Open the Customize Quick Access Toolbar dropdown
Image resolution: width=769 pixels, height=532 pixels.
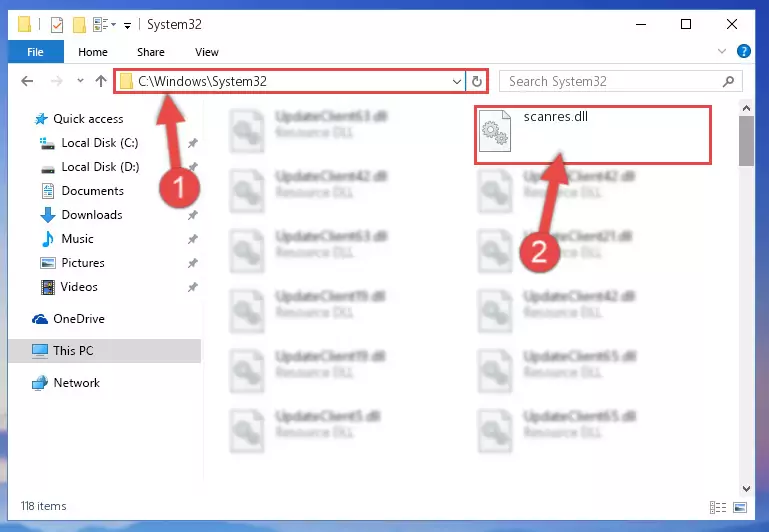coord(127,25)
